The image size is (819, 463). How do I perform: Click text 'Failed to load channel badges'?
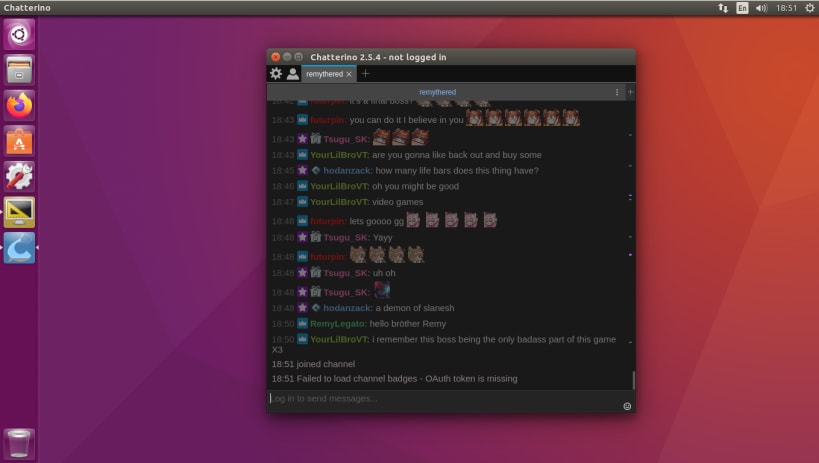point(357,378)
